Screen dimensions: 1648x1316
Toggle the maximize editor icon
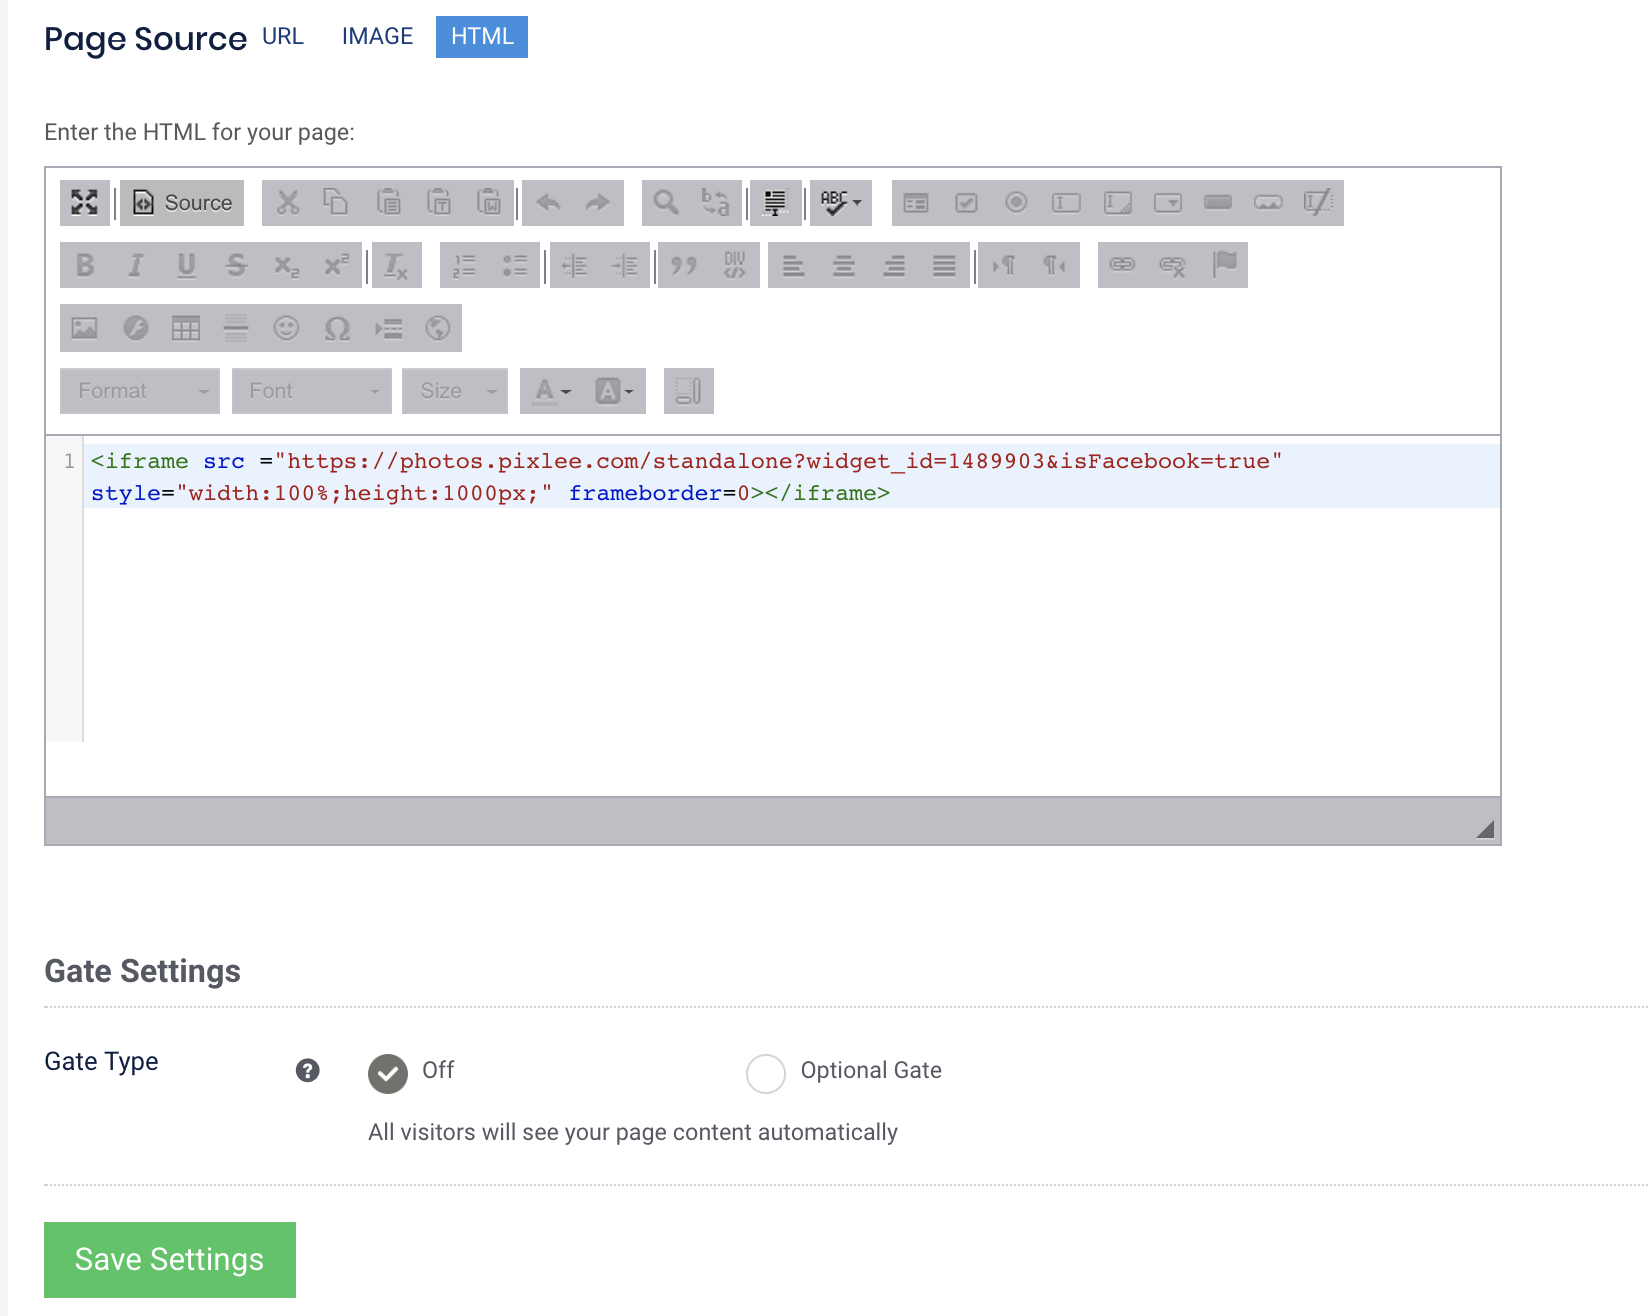coord(84,202)
